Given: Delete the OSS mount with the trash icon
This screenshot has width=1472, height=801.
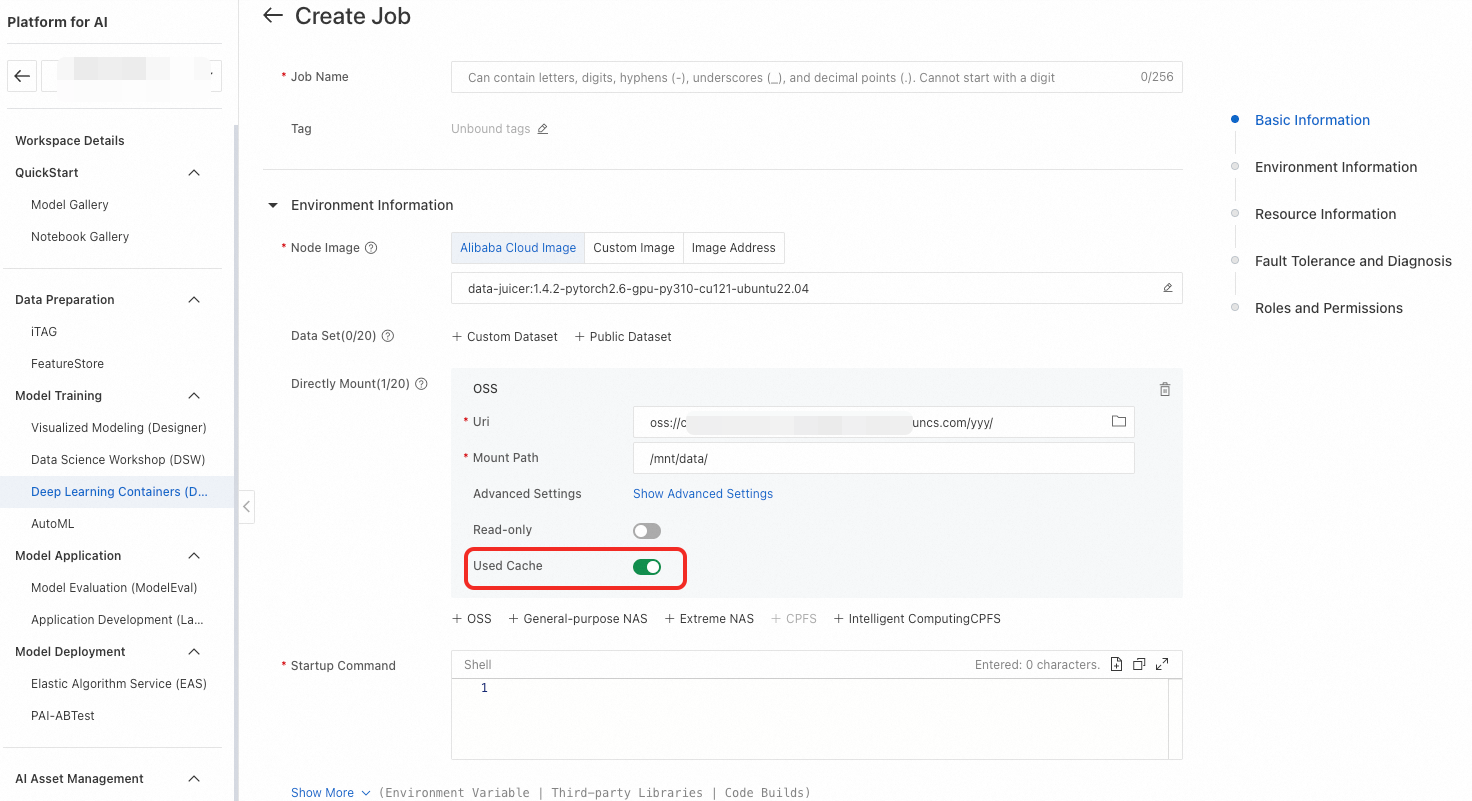Looking at the screenshot, I should click(1164, 389).
